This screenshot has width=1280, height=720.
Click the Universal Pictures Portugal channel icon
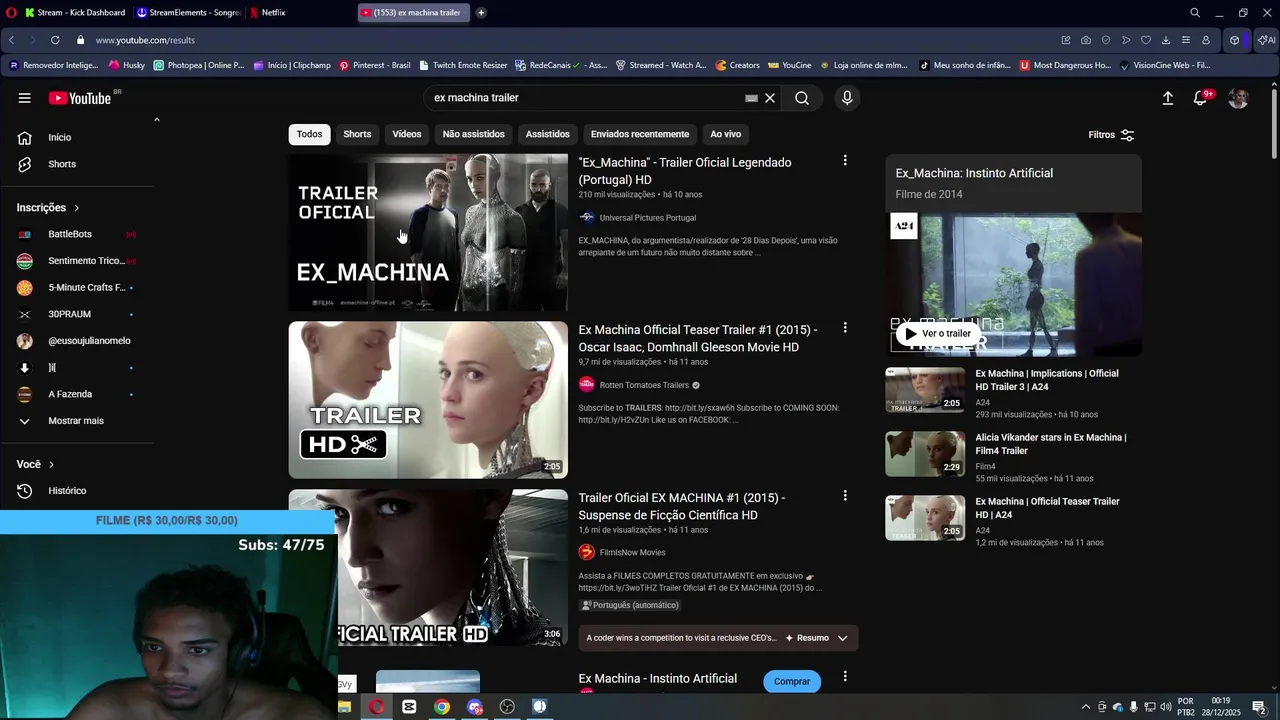coord(587,217)
